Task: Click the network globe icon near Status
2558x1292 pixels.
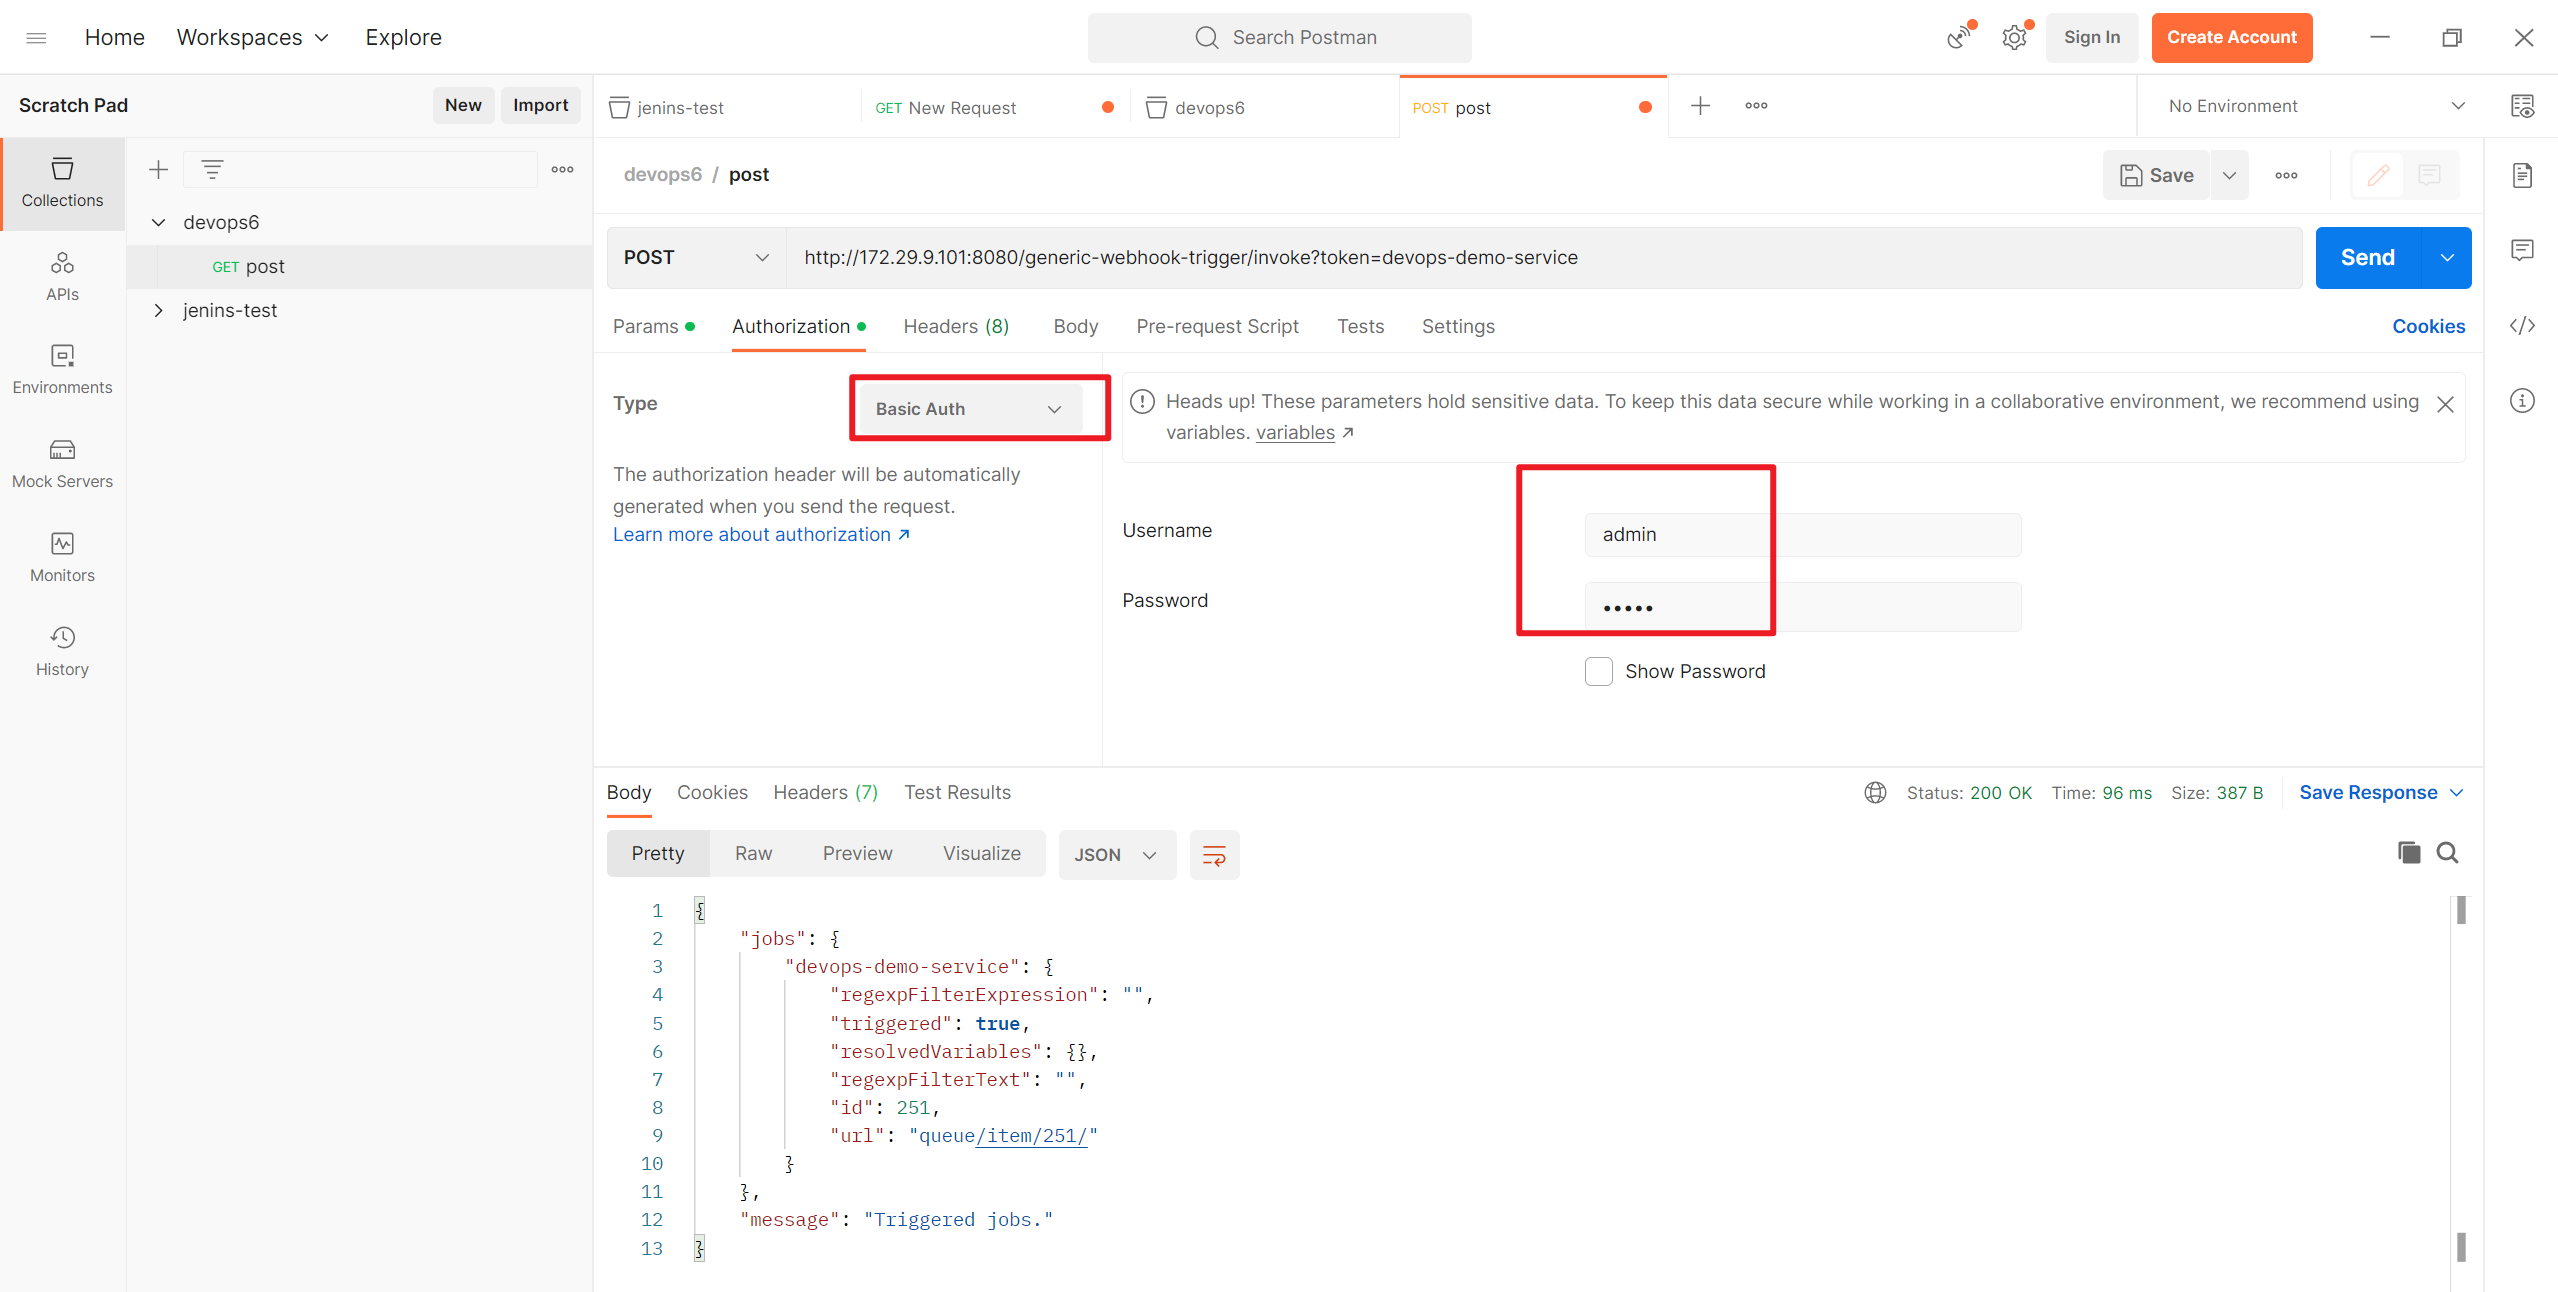Action: [x=1875, y=793]
